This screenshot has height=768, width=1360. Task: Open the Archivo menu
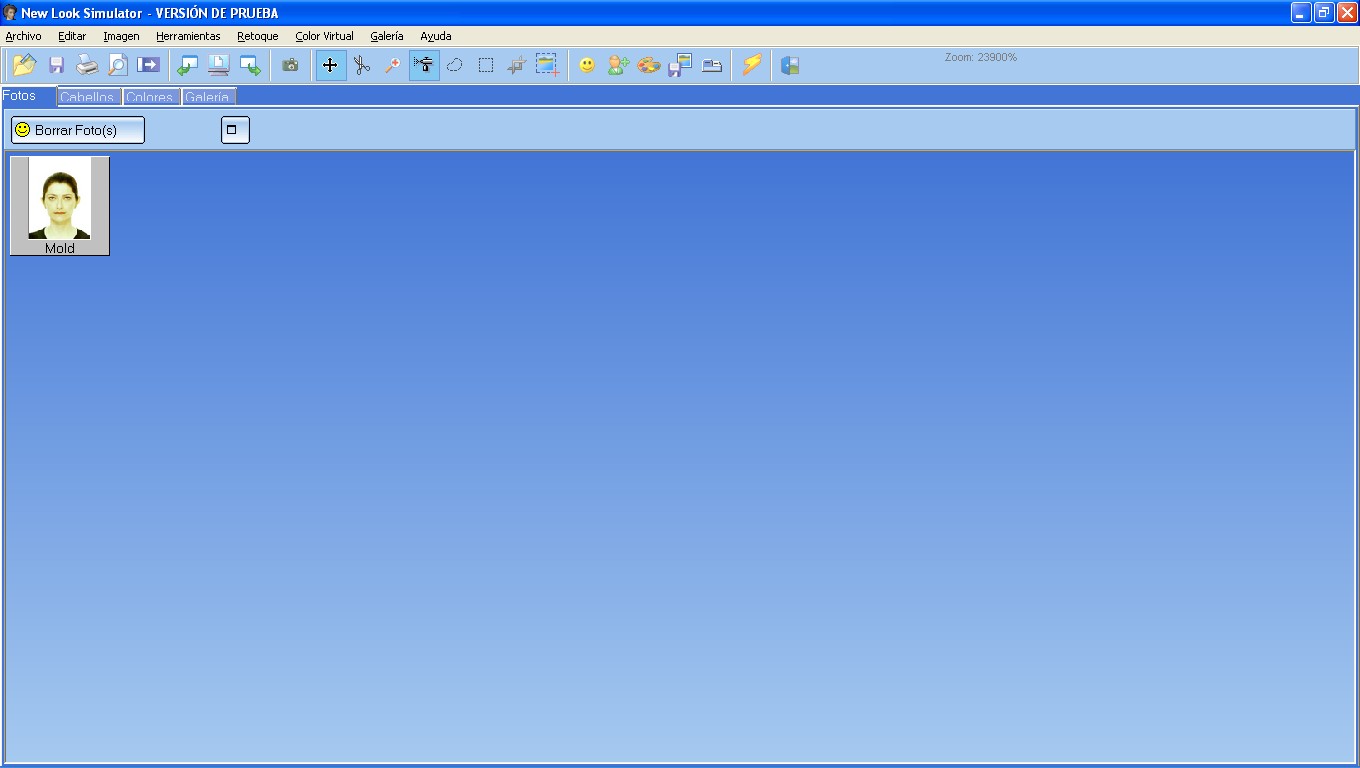[x=24, y=36]
